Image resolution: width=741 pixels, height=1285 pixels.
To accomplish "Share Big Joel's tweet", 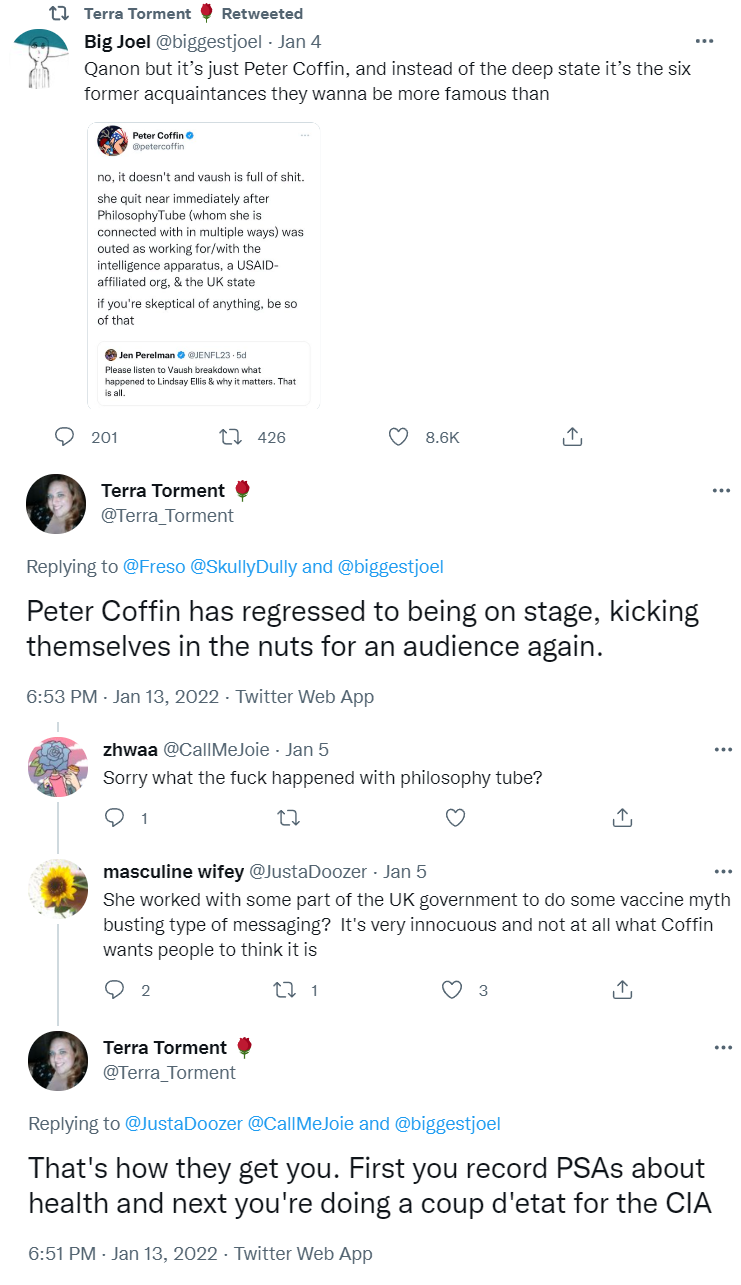I will click(x=572, y=437).
